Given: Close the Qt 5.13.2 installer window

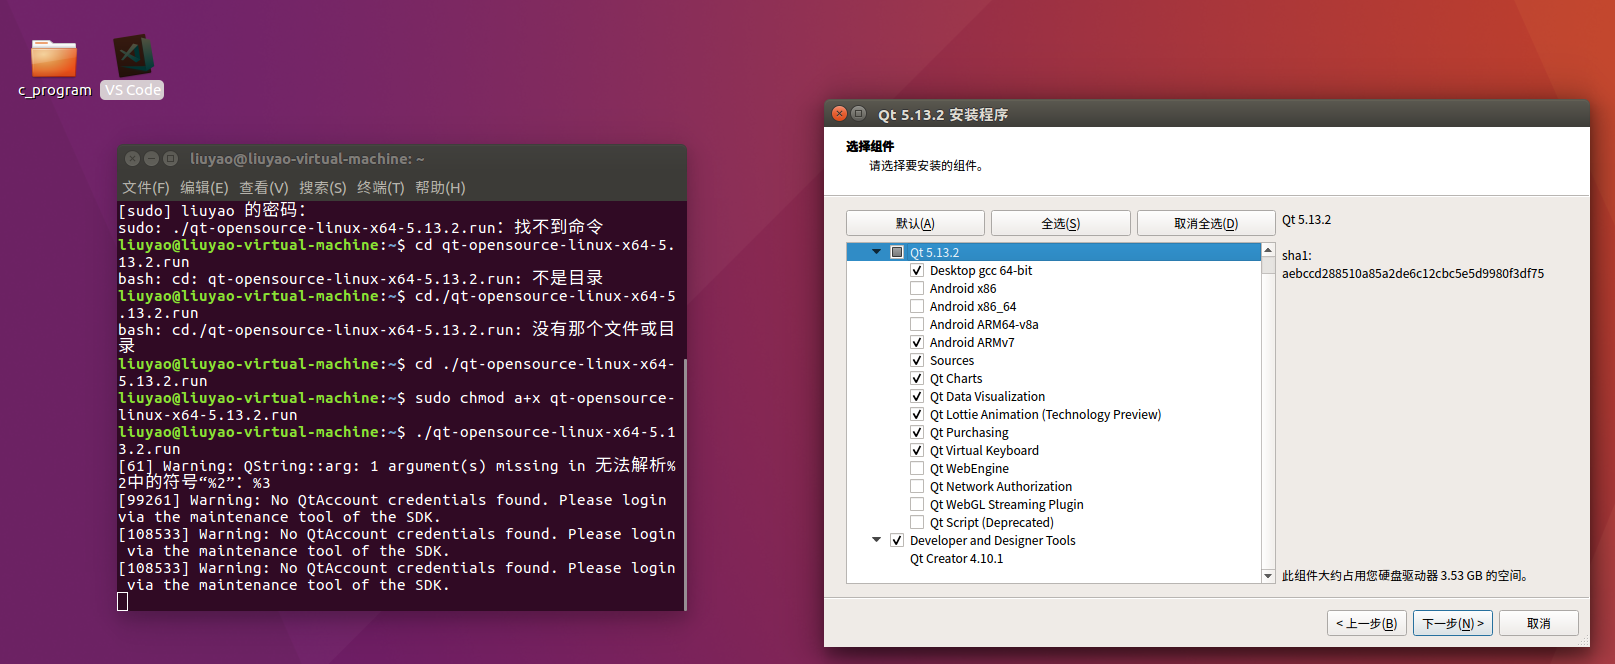Looking at the screenshot, I should tap(840, 114).
